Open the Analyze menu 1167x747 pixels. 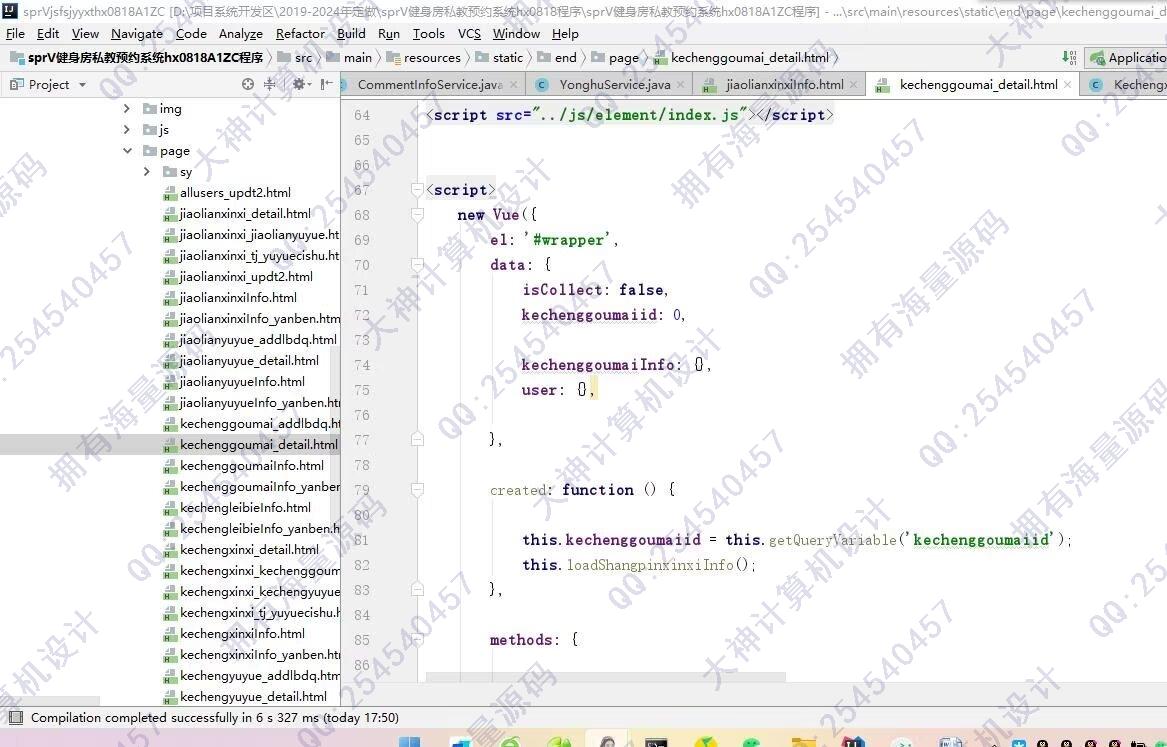pyautogui.click(x=240, y=33)
